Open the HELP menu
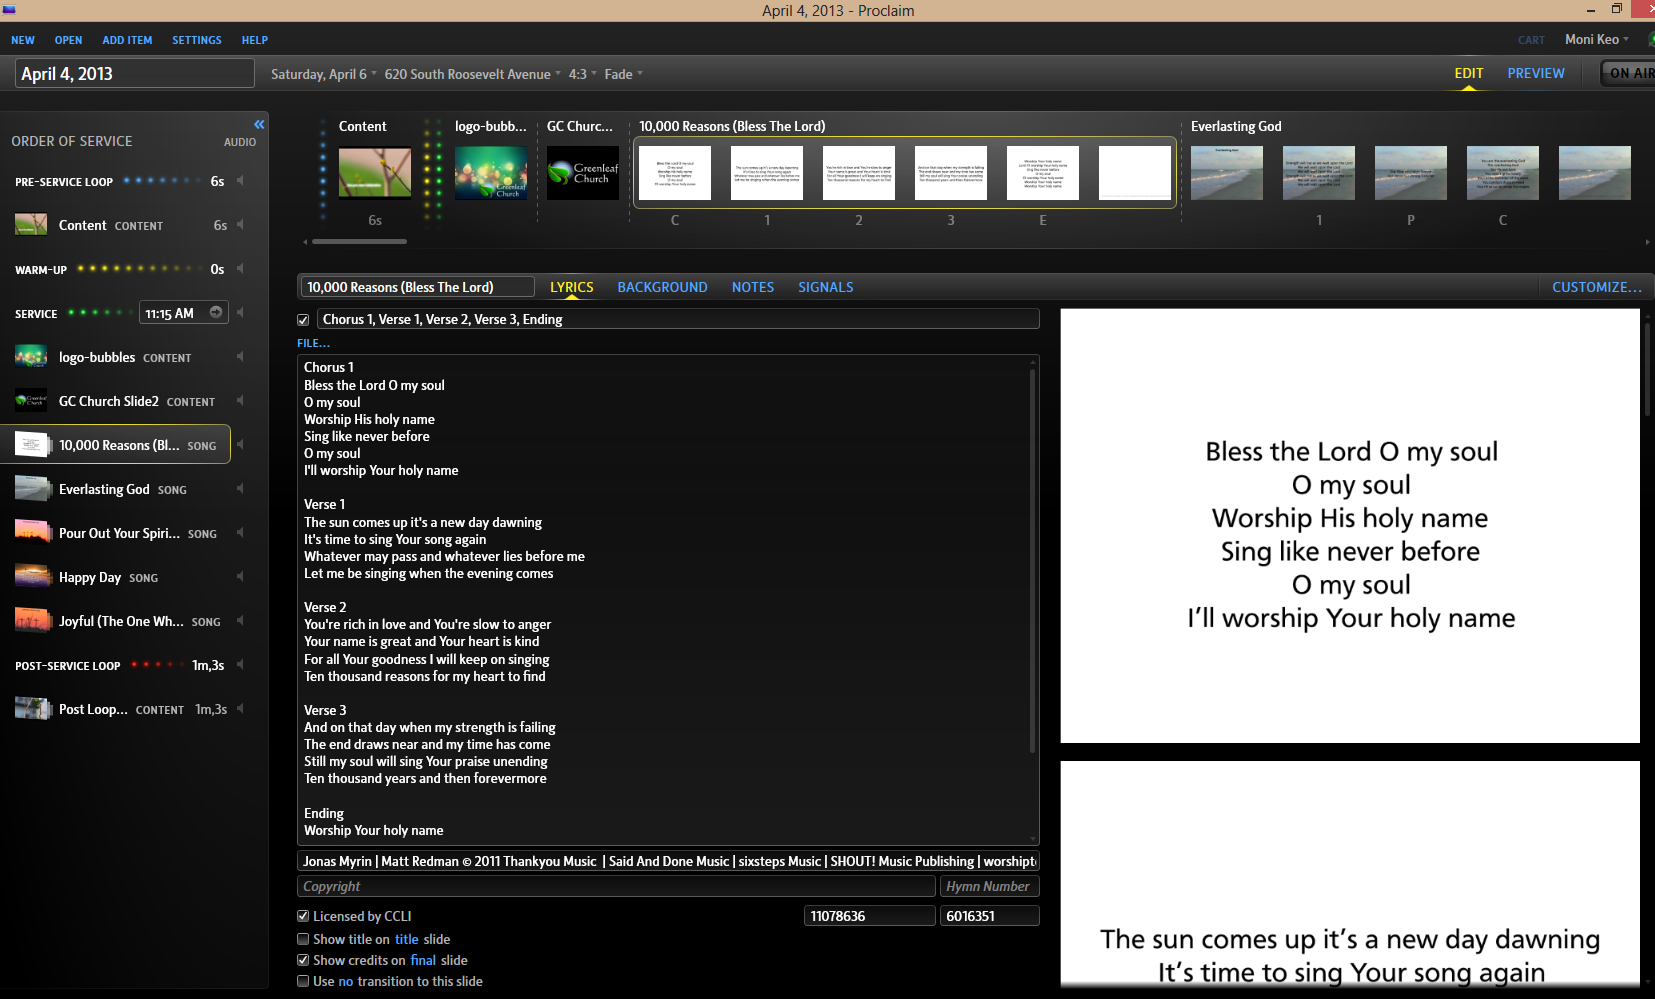This screenshot has height=999, width=1655. tap(255, 40)
